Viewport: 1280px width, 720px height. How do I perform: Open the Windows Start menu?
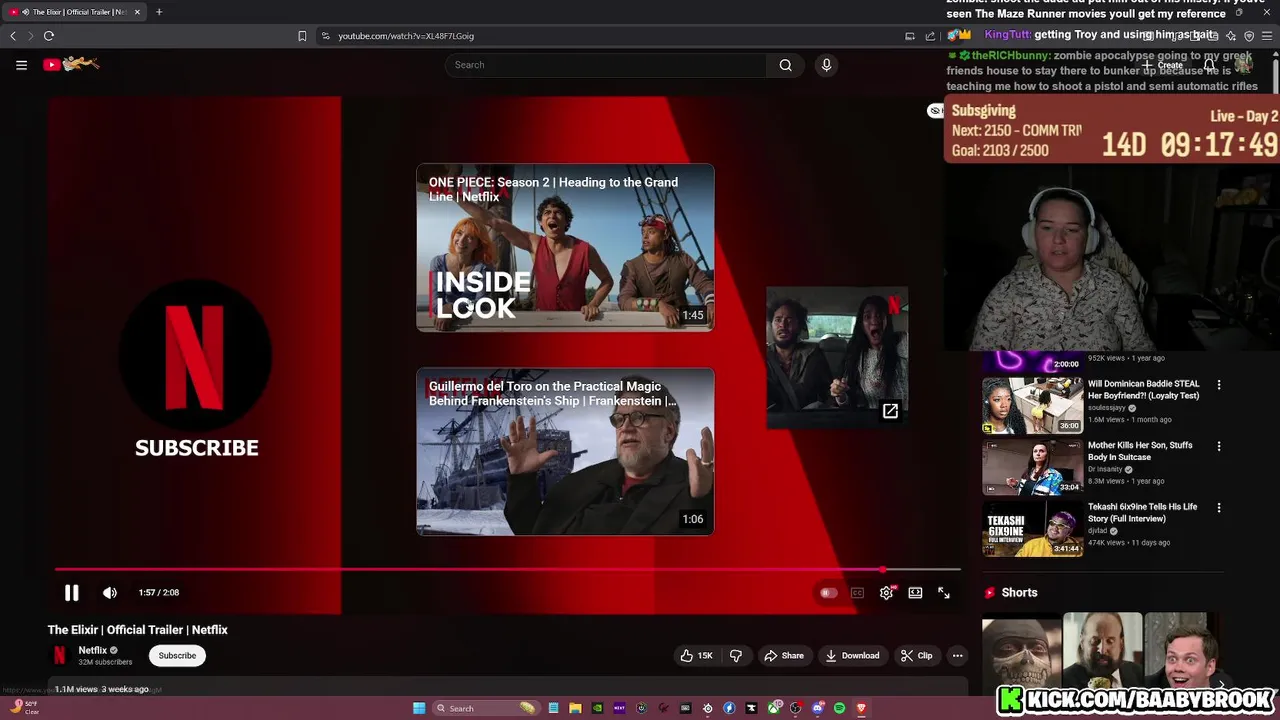pos(419,708)
